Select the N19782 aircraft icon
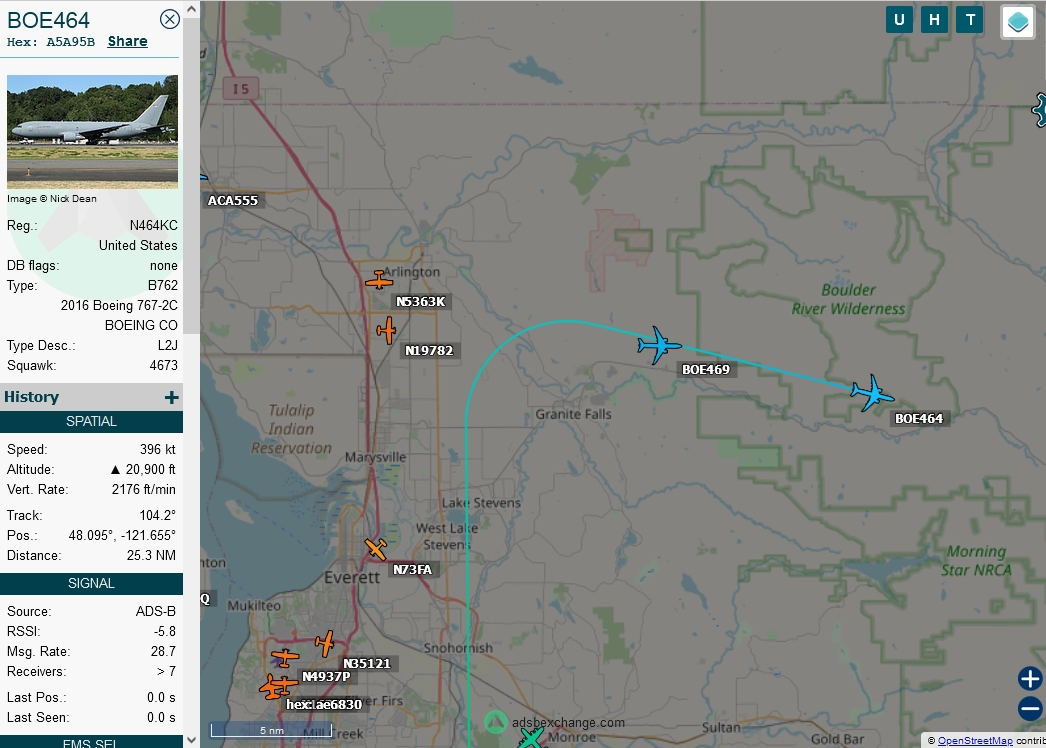 click(386, 330)
